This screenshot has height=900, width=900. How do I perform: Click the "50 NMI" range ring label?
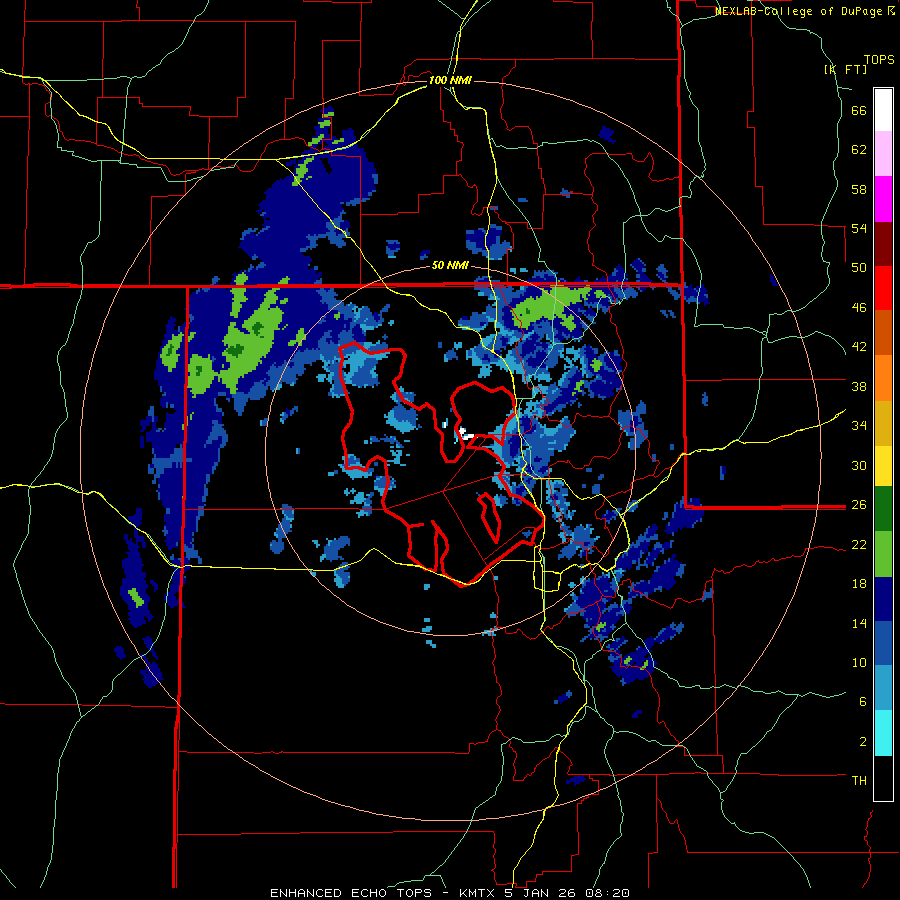450,266
